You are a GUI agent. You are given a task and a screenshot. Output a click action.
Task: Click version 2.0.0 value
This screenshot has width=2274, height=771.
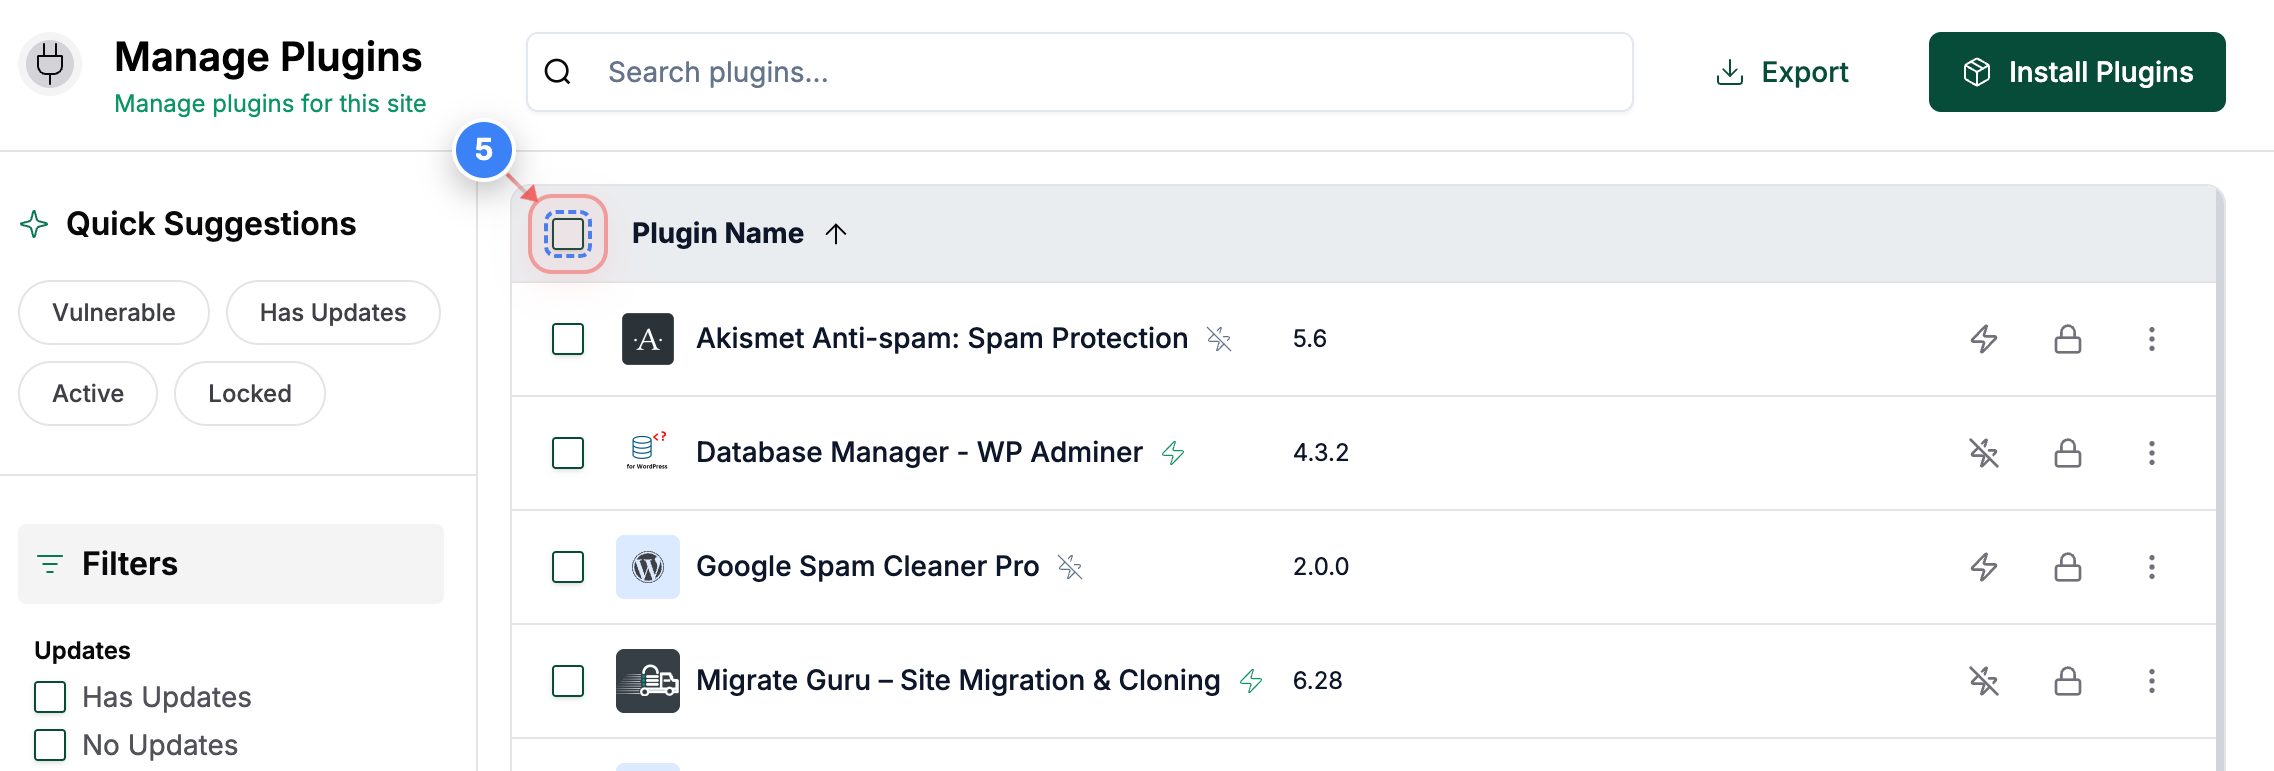point(1321,567)
